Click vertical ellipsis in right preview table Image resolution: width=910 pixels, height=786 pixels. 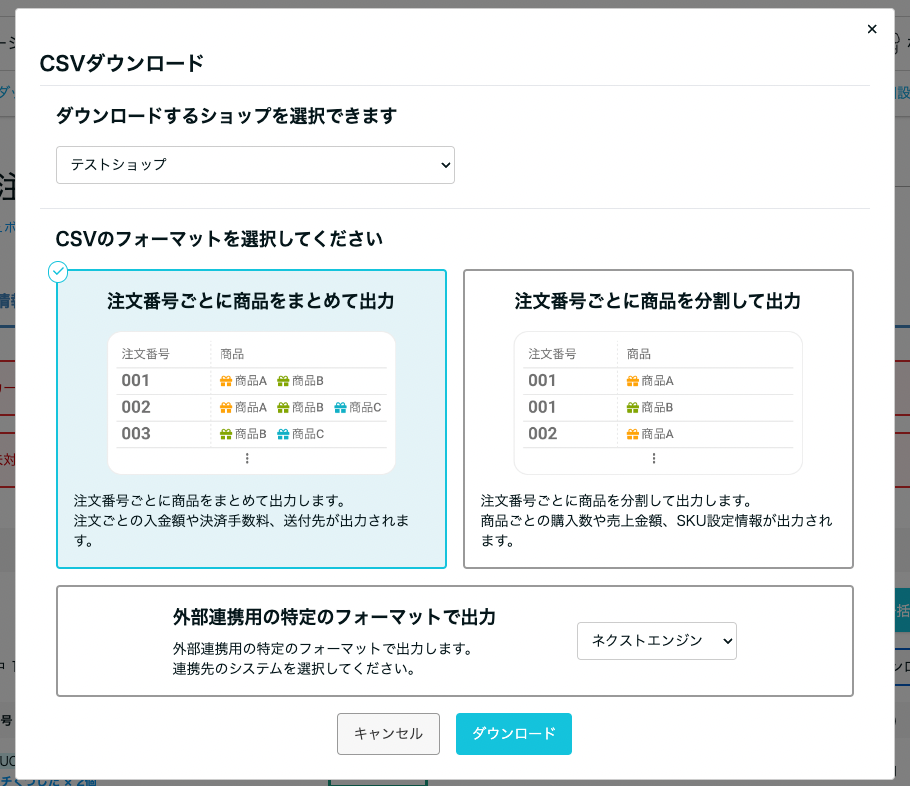coord(654,459)
